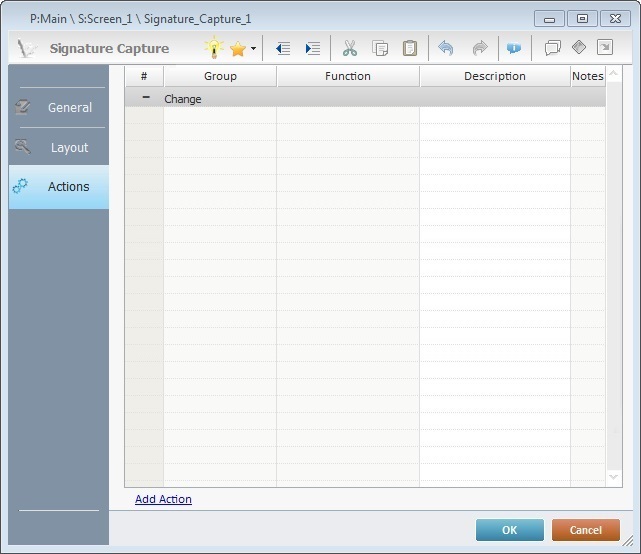Click the scrollbar down arrow in actions grid

[x=614, y=478]
